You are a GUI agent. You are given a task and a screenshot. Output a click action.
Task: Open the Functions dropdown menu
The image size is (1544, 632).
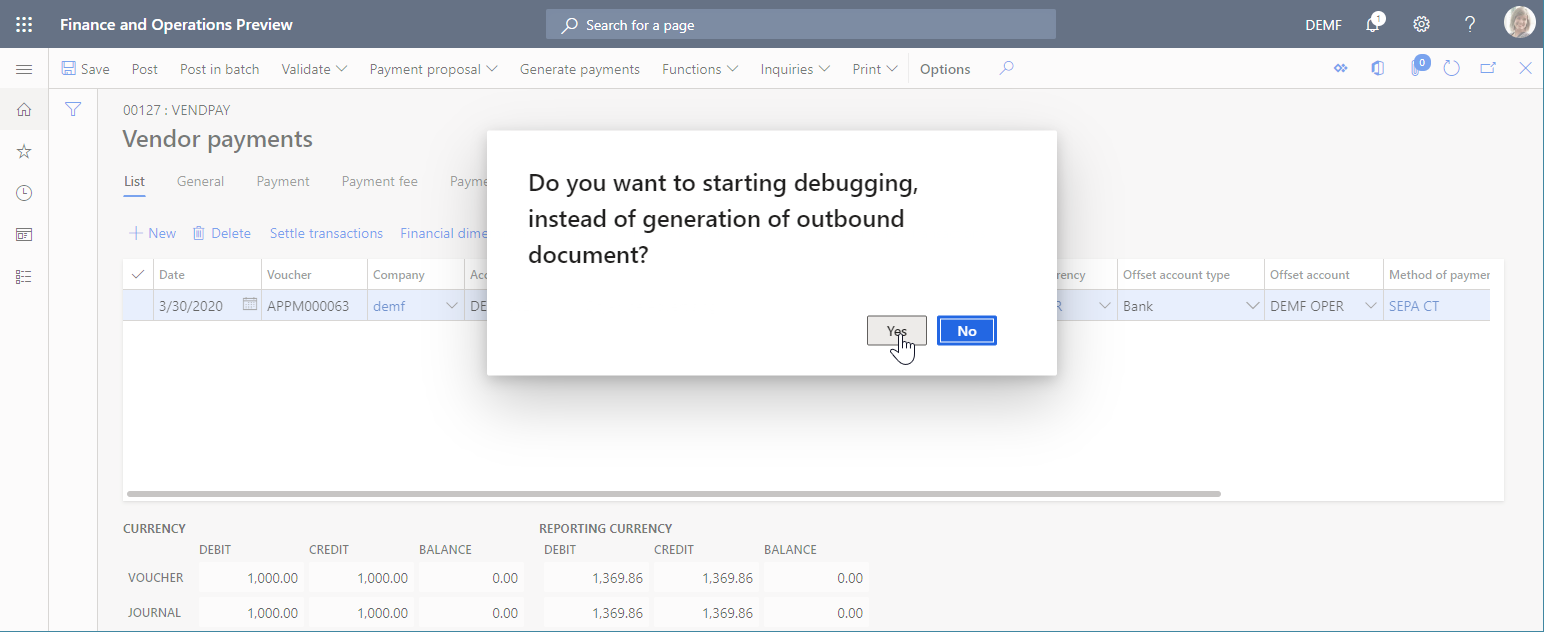[x=699, y=68]
